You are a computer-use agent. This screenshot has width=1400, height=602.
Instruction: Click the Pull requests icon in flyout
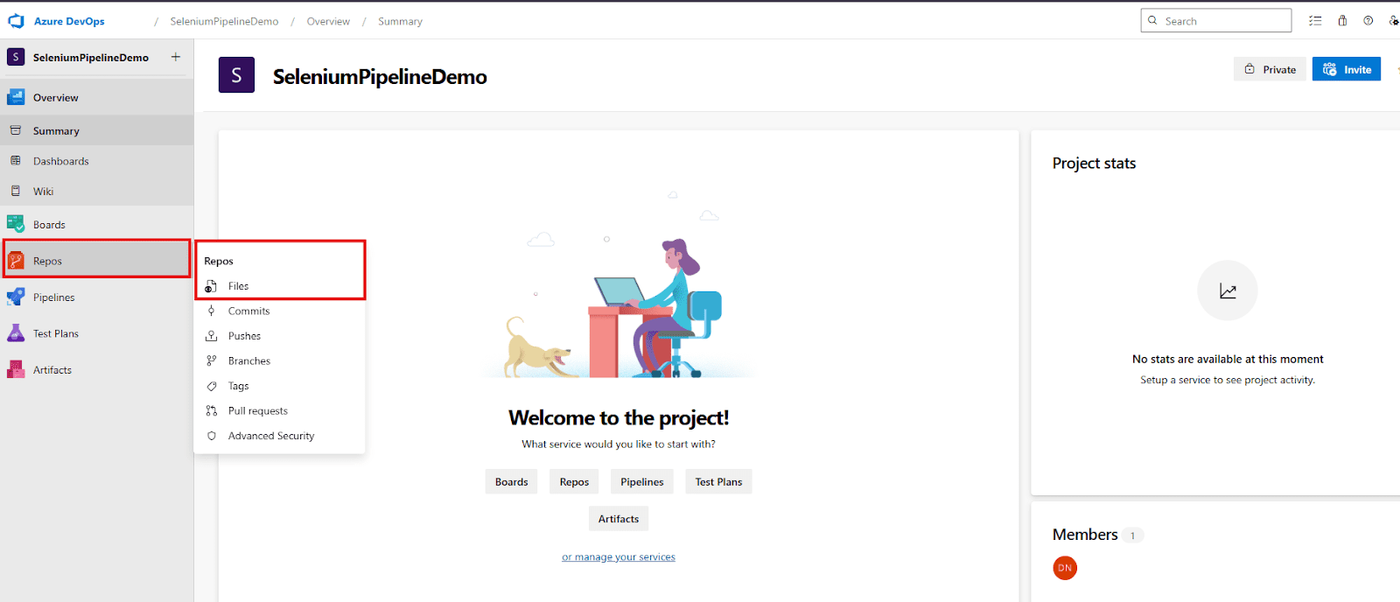[211, 411]
